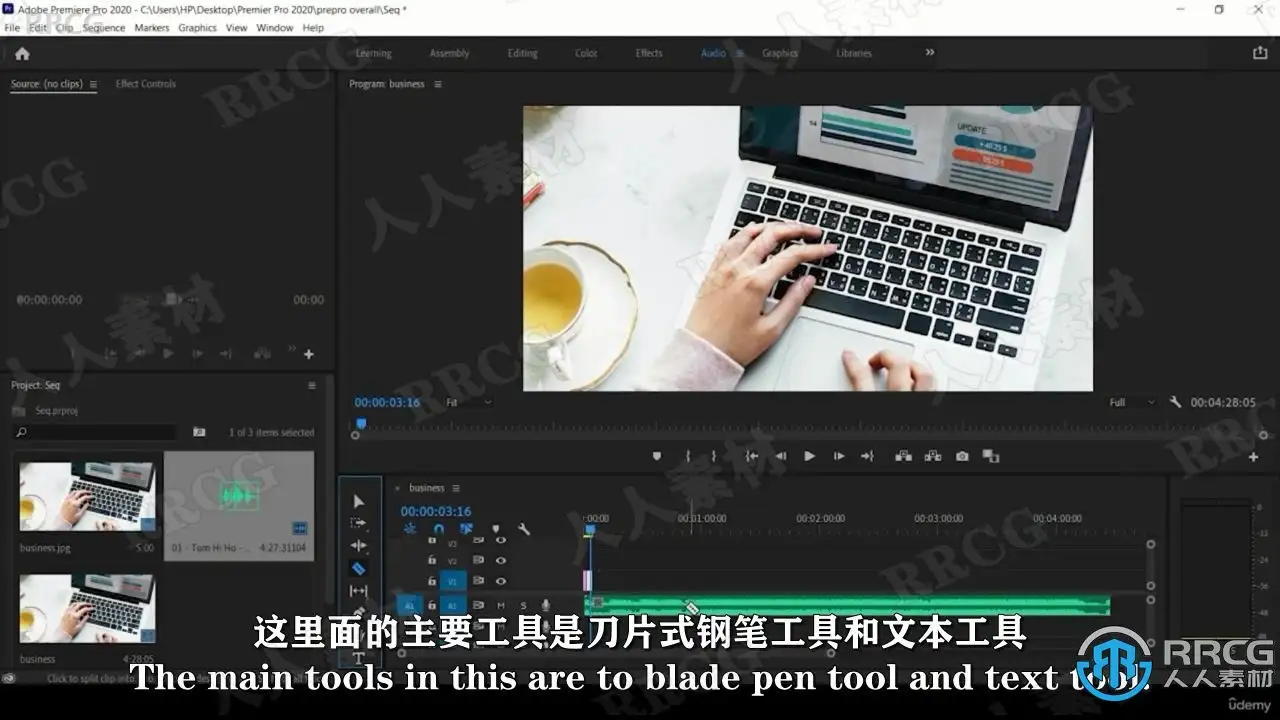Viewport: 1280px width, 720px height.
Task: Toggle V2 track visibility eye
Action: [x=501, y=561]
